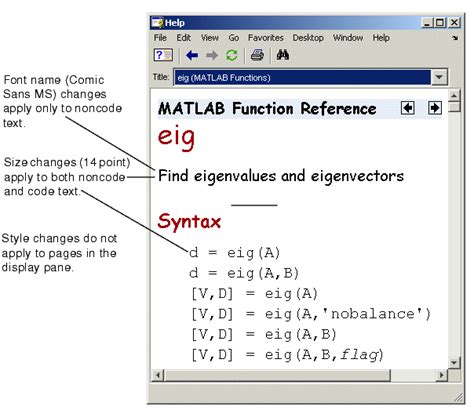Click the eig (MATLAB Functions) title field
The width and height of the screenshot is (474, 410).
[x=302, y=77]
